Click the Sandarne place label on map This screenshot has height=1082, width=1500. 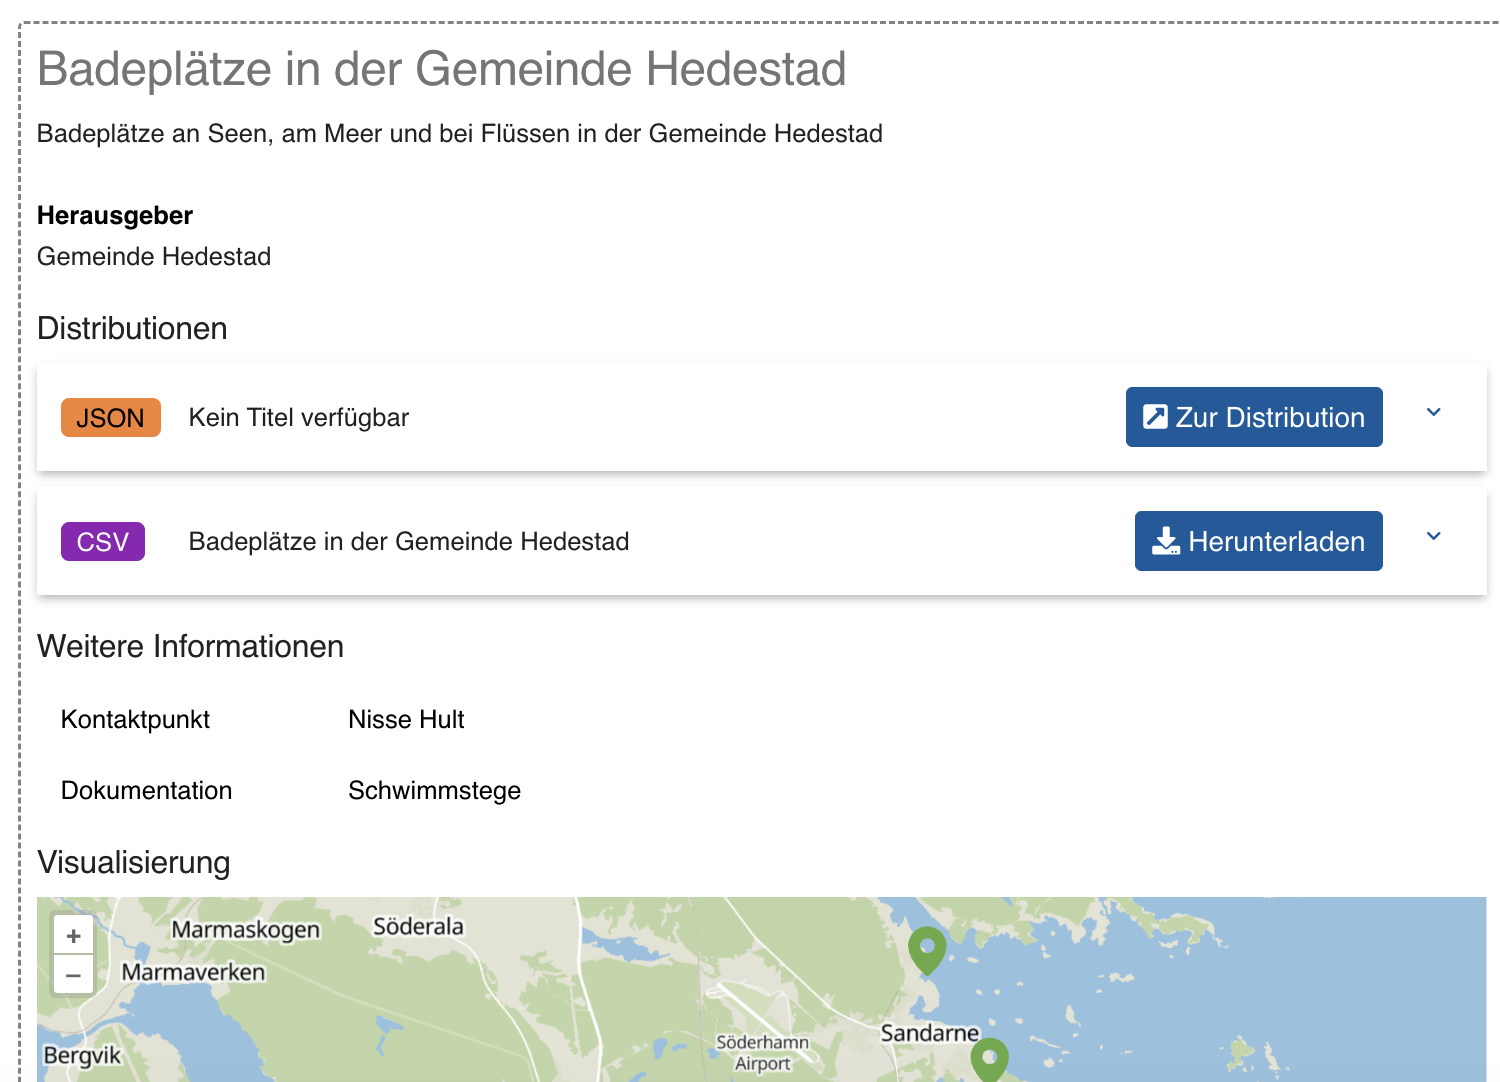(929, 1033)
